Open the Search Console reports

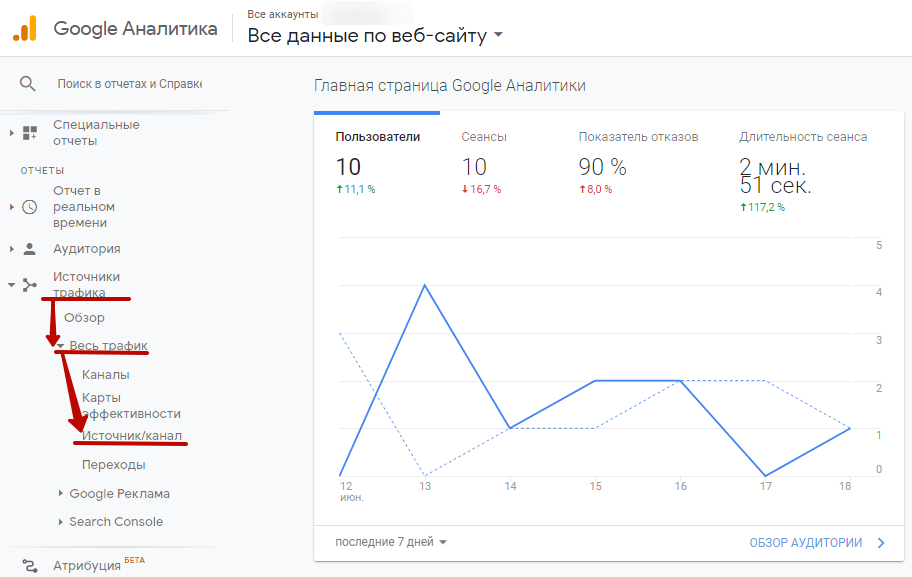(116, 522)
